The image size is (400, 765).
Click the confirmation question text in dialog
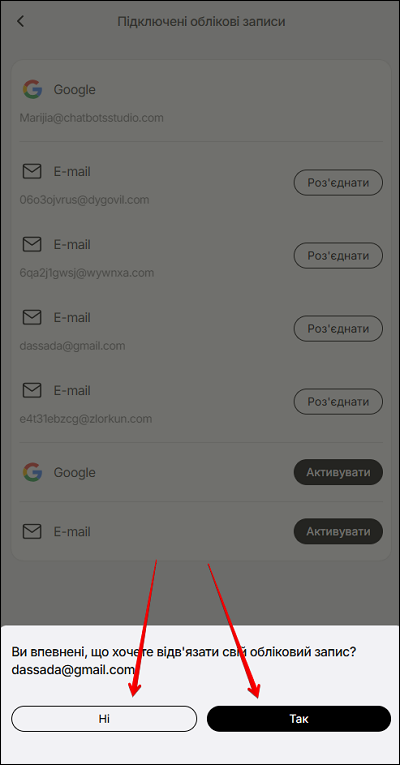pos(183,652)
